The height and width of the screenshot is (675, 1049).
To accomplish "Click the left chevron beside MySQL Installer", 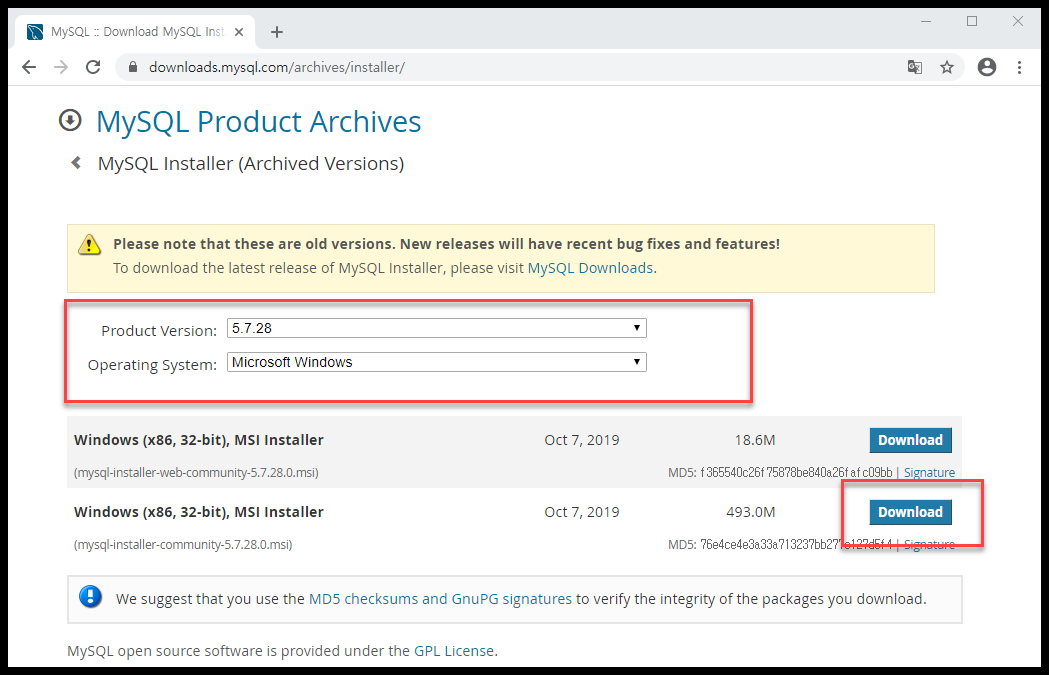I will pos(76,163).
